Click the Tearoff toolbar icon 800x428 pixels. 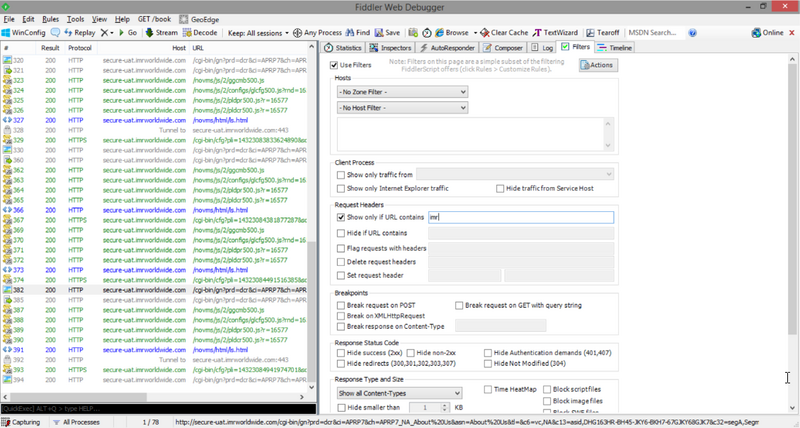tap(590, 33)
